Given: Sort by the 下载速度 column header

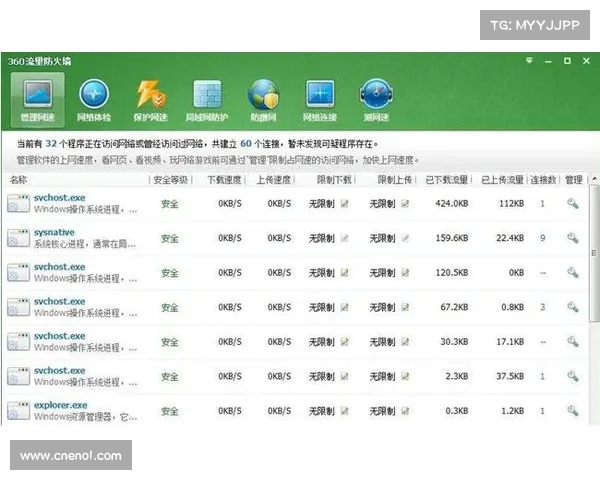Looking at the screenshot, I should (225, 180).
